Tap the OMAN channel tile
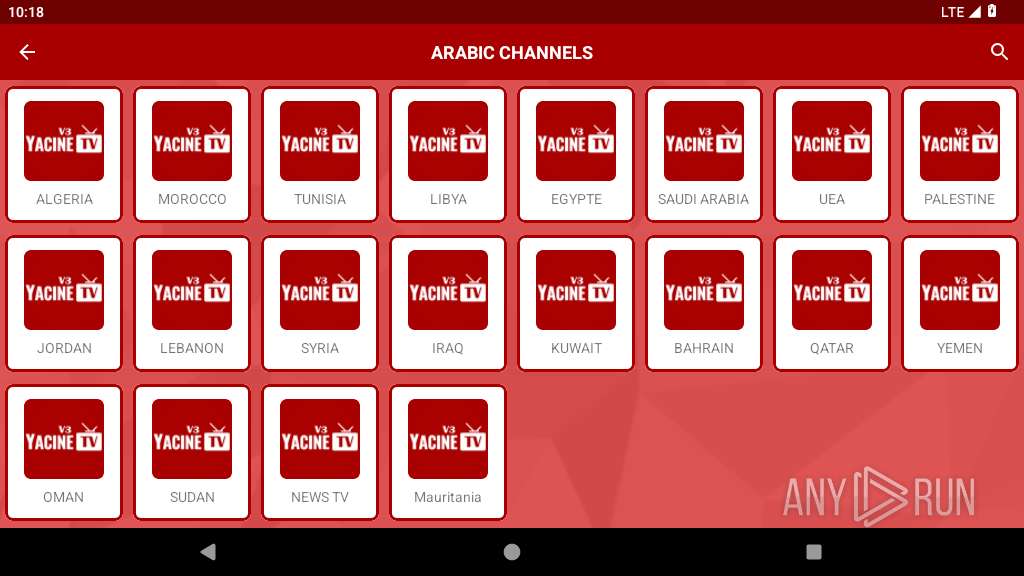This screenshot has height=576, width=1024. coord(64,453)
